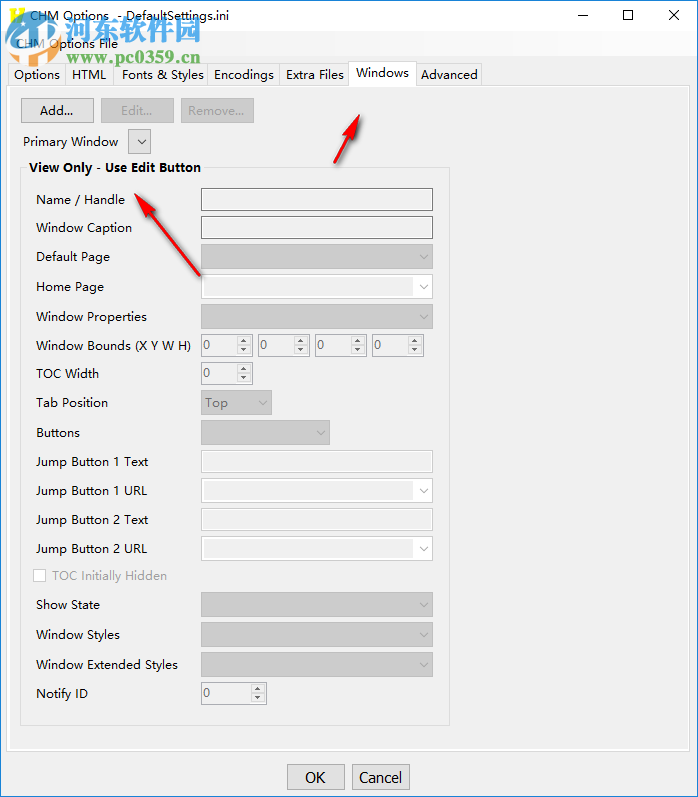Decrease the Window Bounds W value
Screen dimensions: 698x797
click(x=358, y=350)
